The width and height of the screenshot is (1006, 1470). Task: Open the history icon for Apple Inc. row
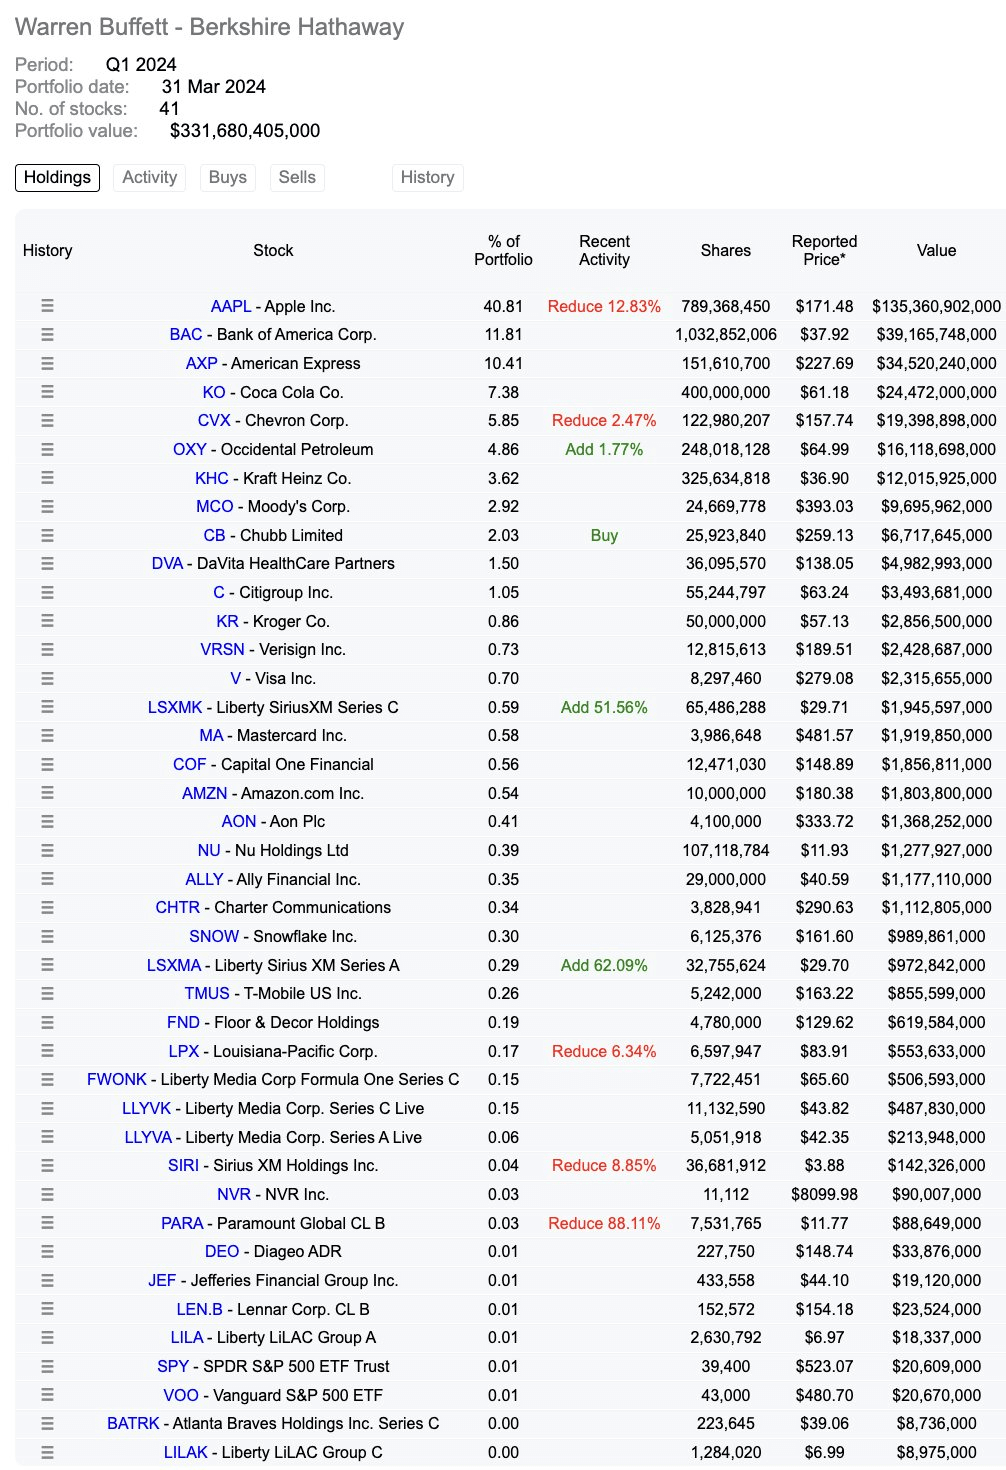tap(47, 306)
